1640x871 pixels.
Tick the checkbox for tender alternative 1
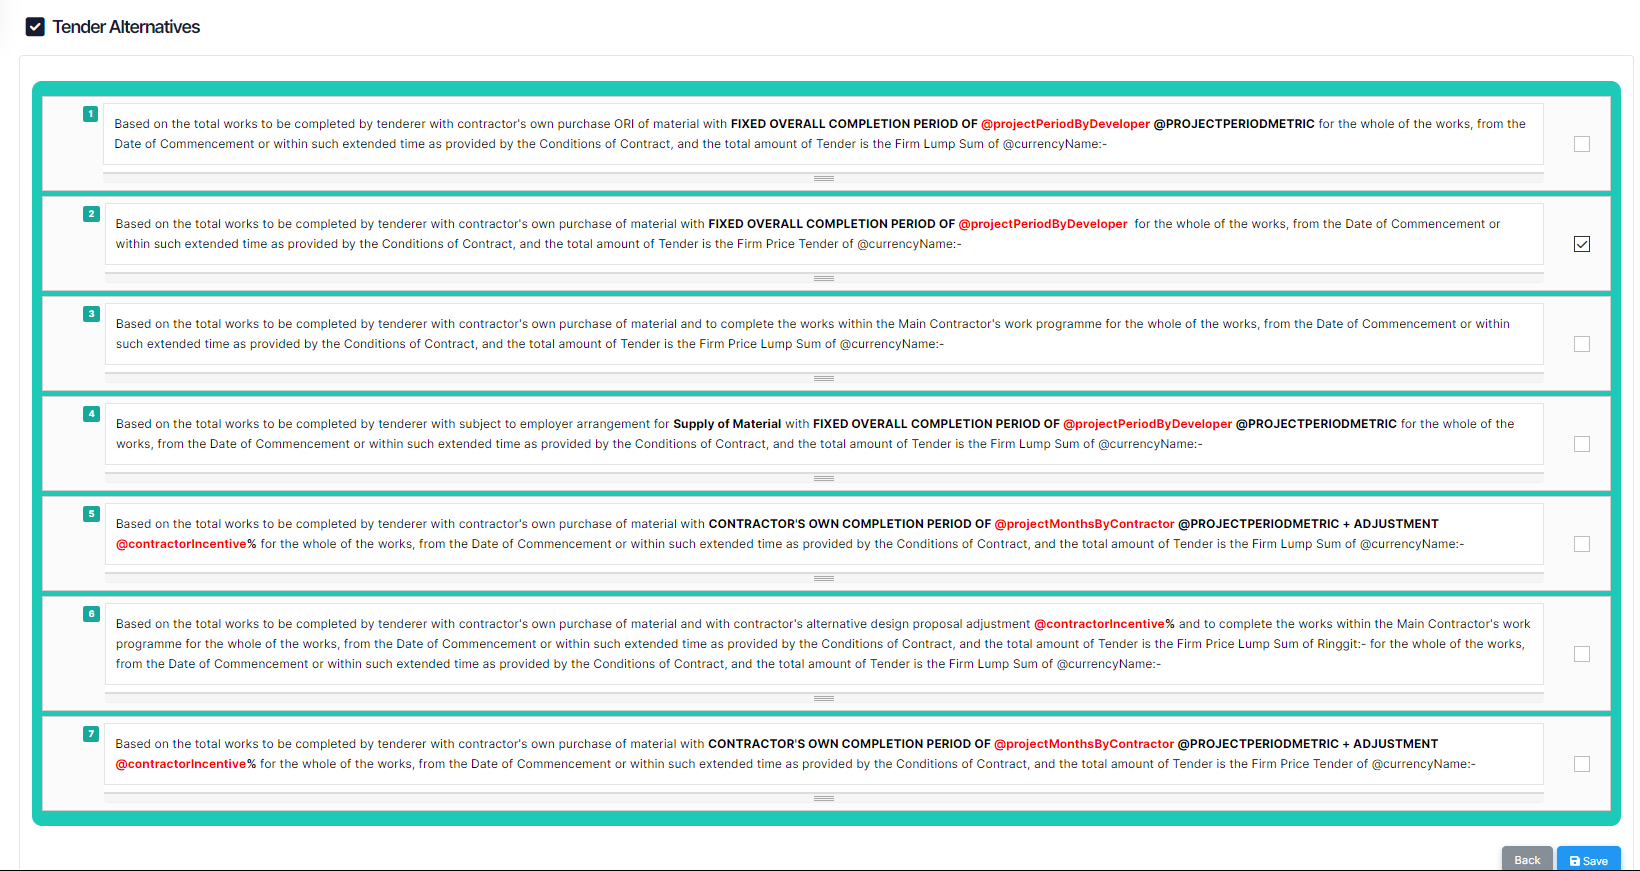[1582, 144]
